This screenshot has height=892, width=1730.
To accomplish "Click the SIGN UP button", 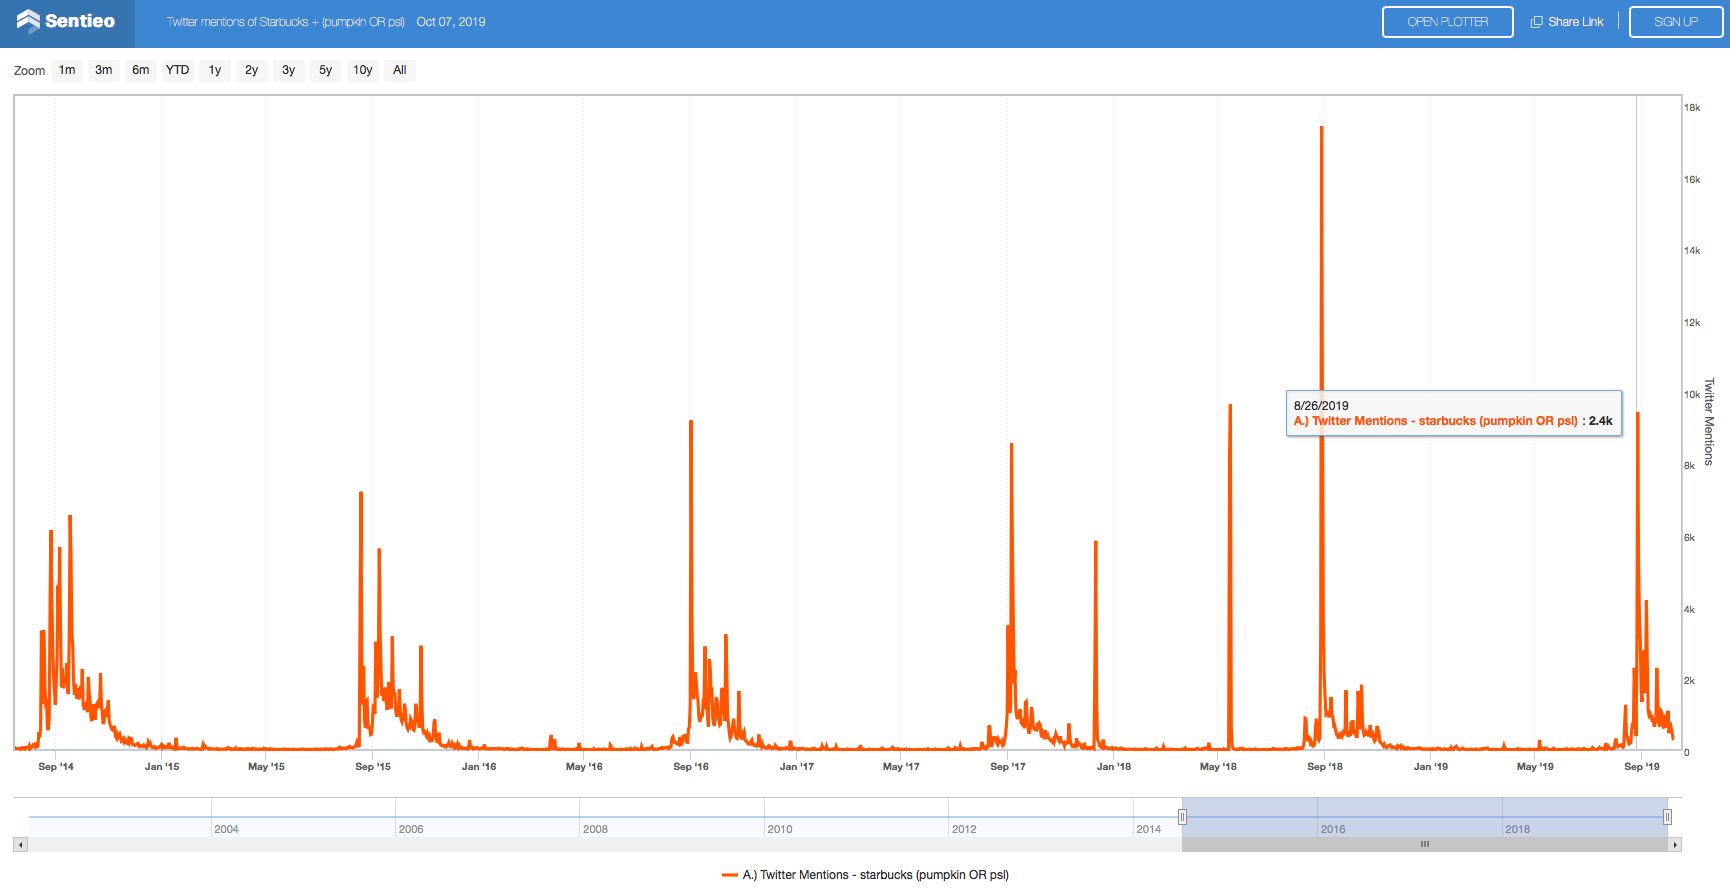I will pos(1675,22).
